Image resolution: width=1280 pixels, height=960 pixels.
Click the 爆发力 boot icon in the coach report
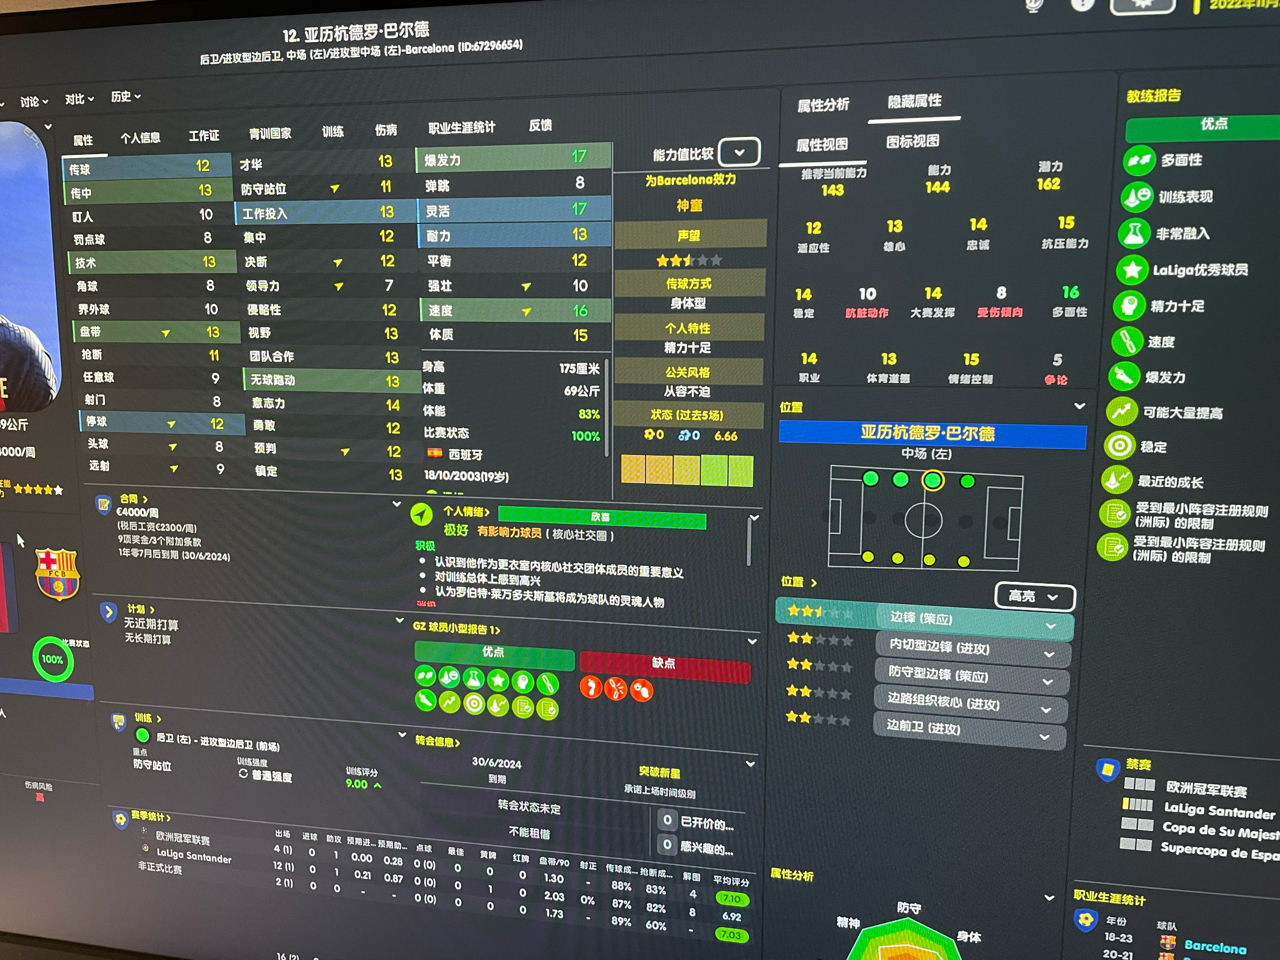[x=1125, y=377]
